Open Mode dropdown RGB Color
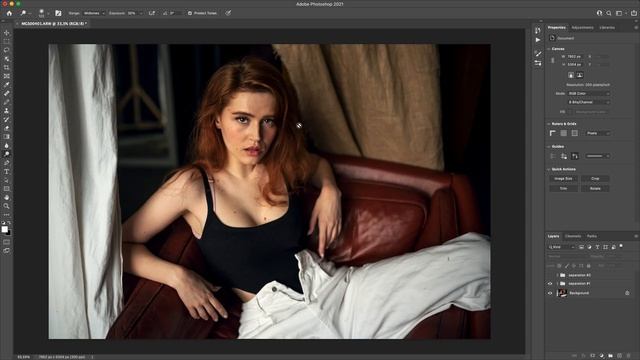The image size is (640, 360). pyautogui.click(x=589, y=93)
